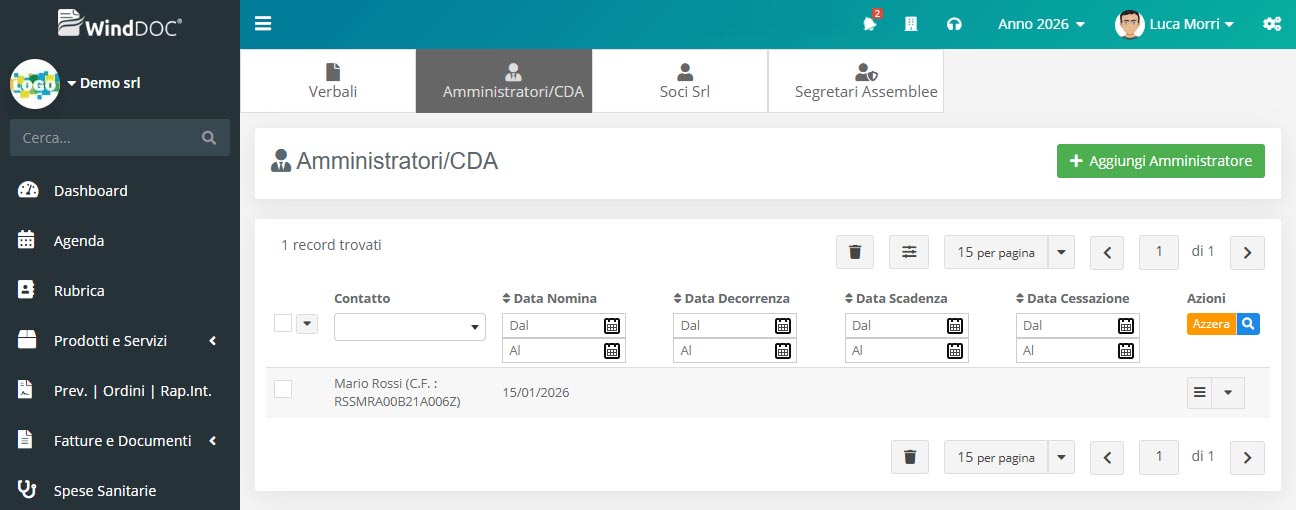Open the notifications bell icon
Image resolution: width=1296 pixels, height=510 pixels.
(869, 24)
